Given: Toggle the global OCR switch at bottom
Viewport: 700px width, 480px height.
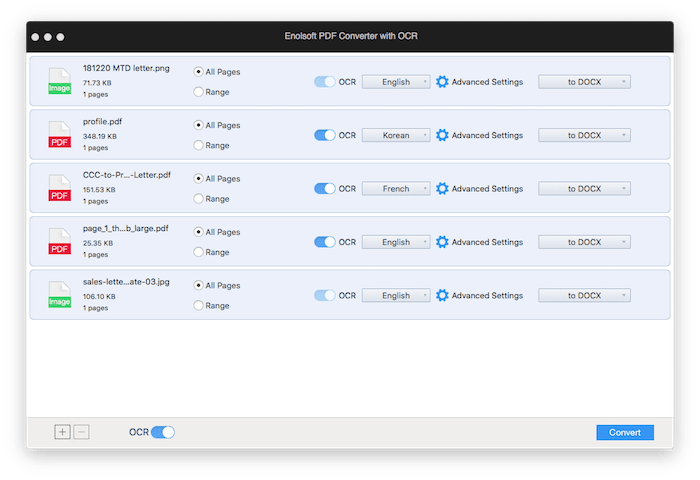Looking at the screenshot, I should pyautogui.click(x=162, y=432).
